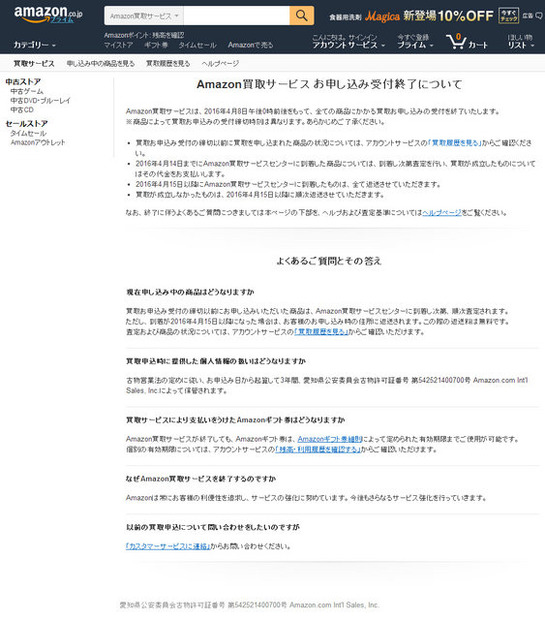Click FAQ heading 買取申込時に提供した個人情報の扱いはどうなりますか

[216, 361]
